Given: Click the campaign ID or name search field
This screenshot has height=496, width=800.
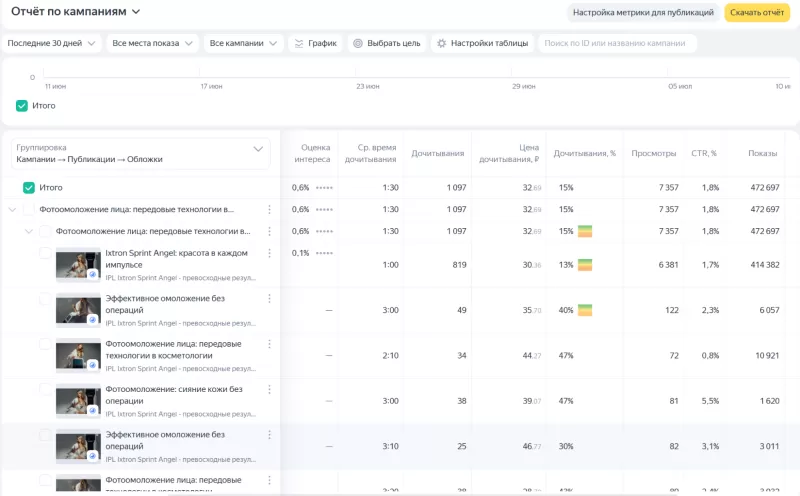Looking at the screenshot, I should click(618, 44).
